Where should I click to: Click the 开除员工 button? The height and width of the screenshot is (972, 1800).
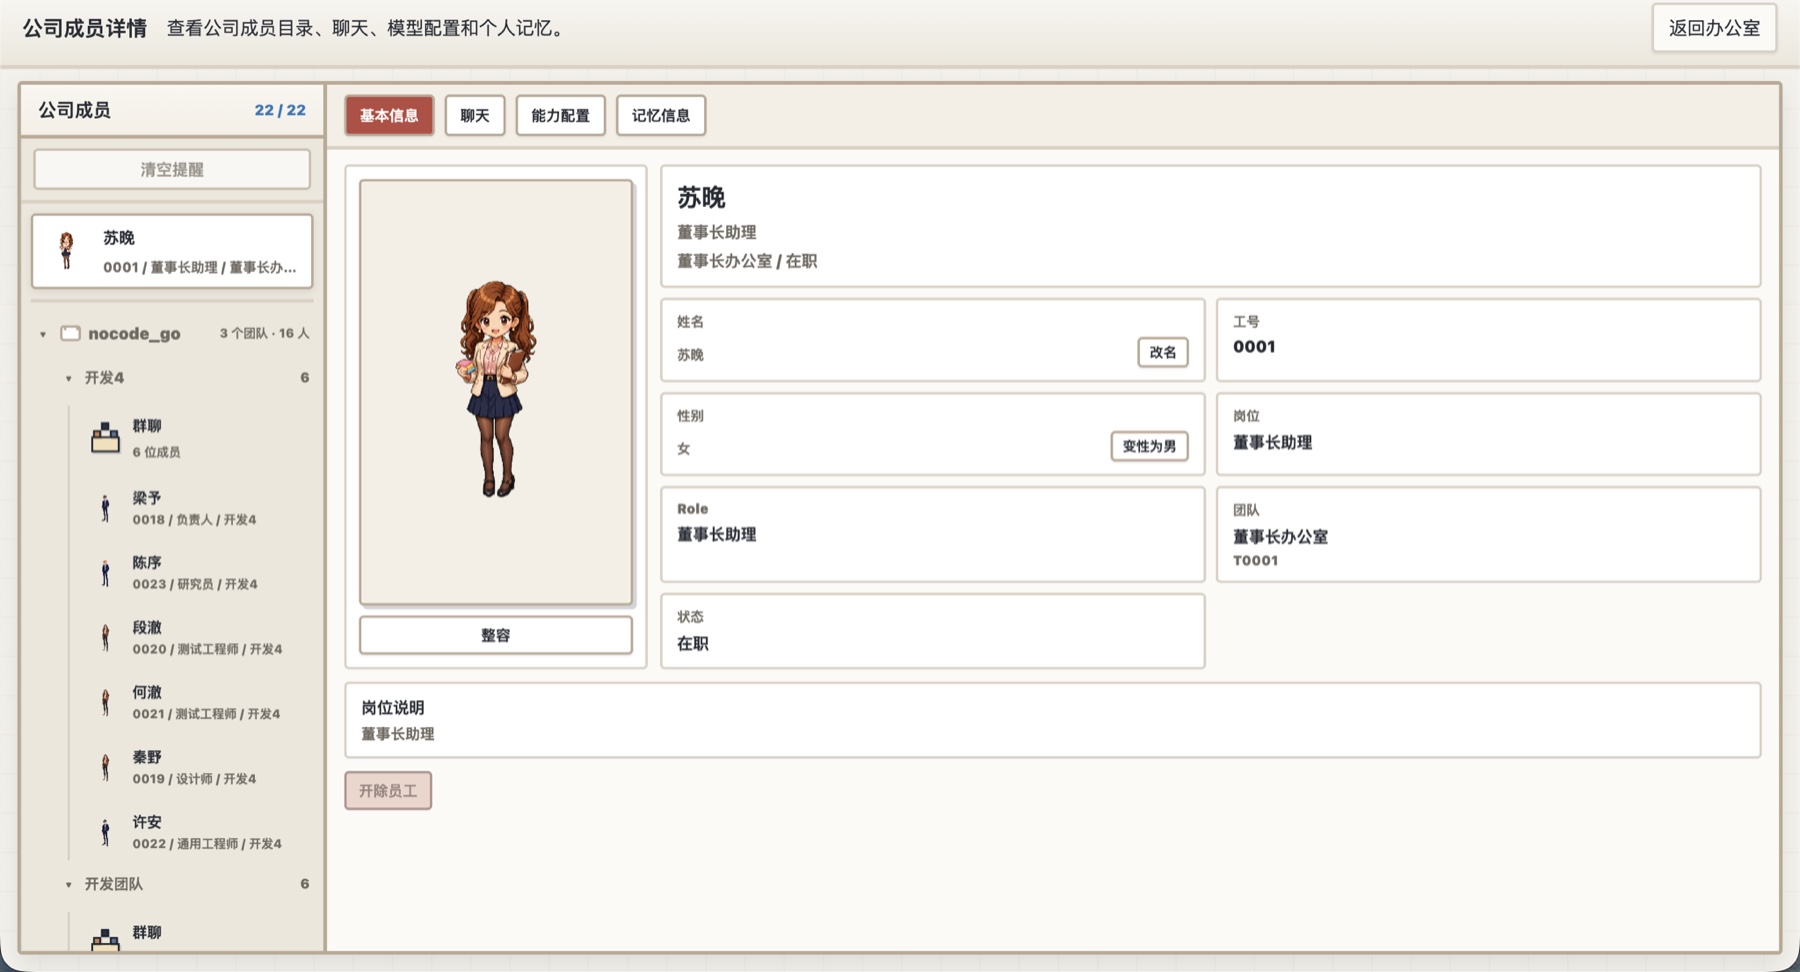click(388, 790)
